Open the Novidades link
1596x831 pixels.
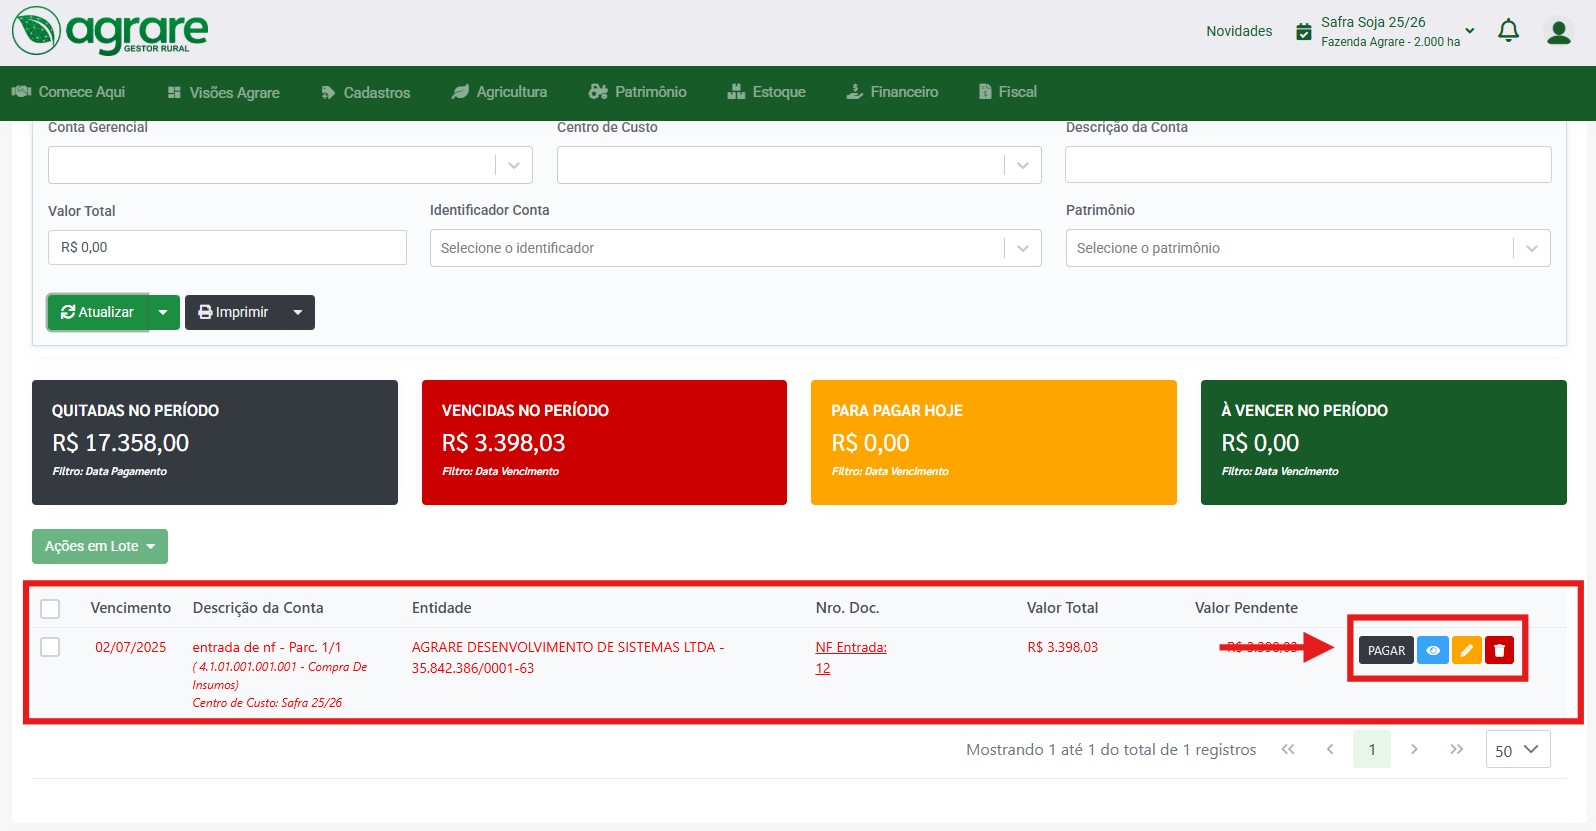1239,31
